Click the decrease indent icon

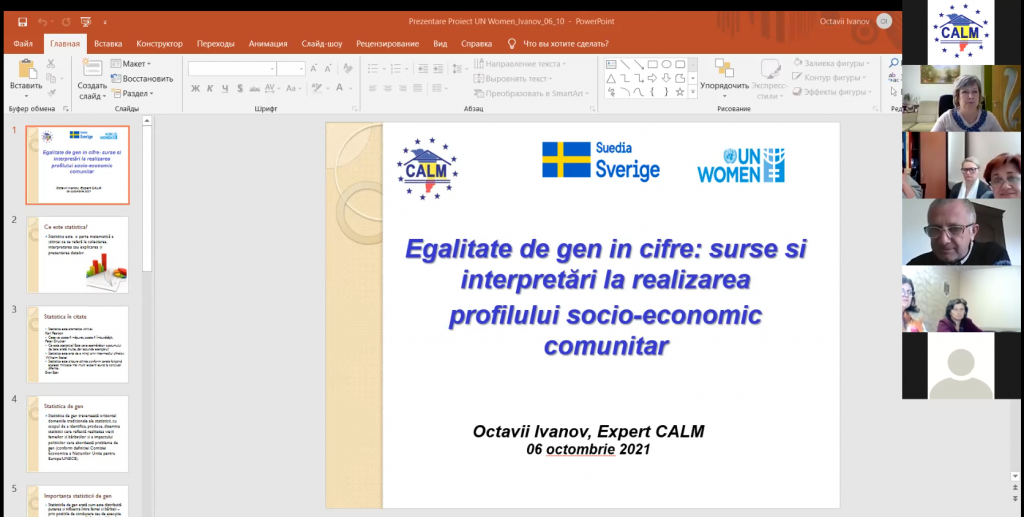423,69
